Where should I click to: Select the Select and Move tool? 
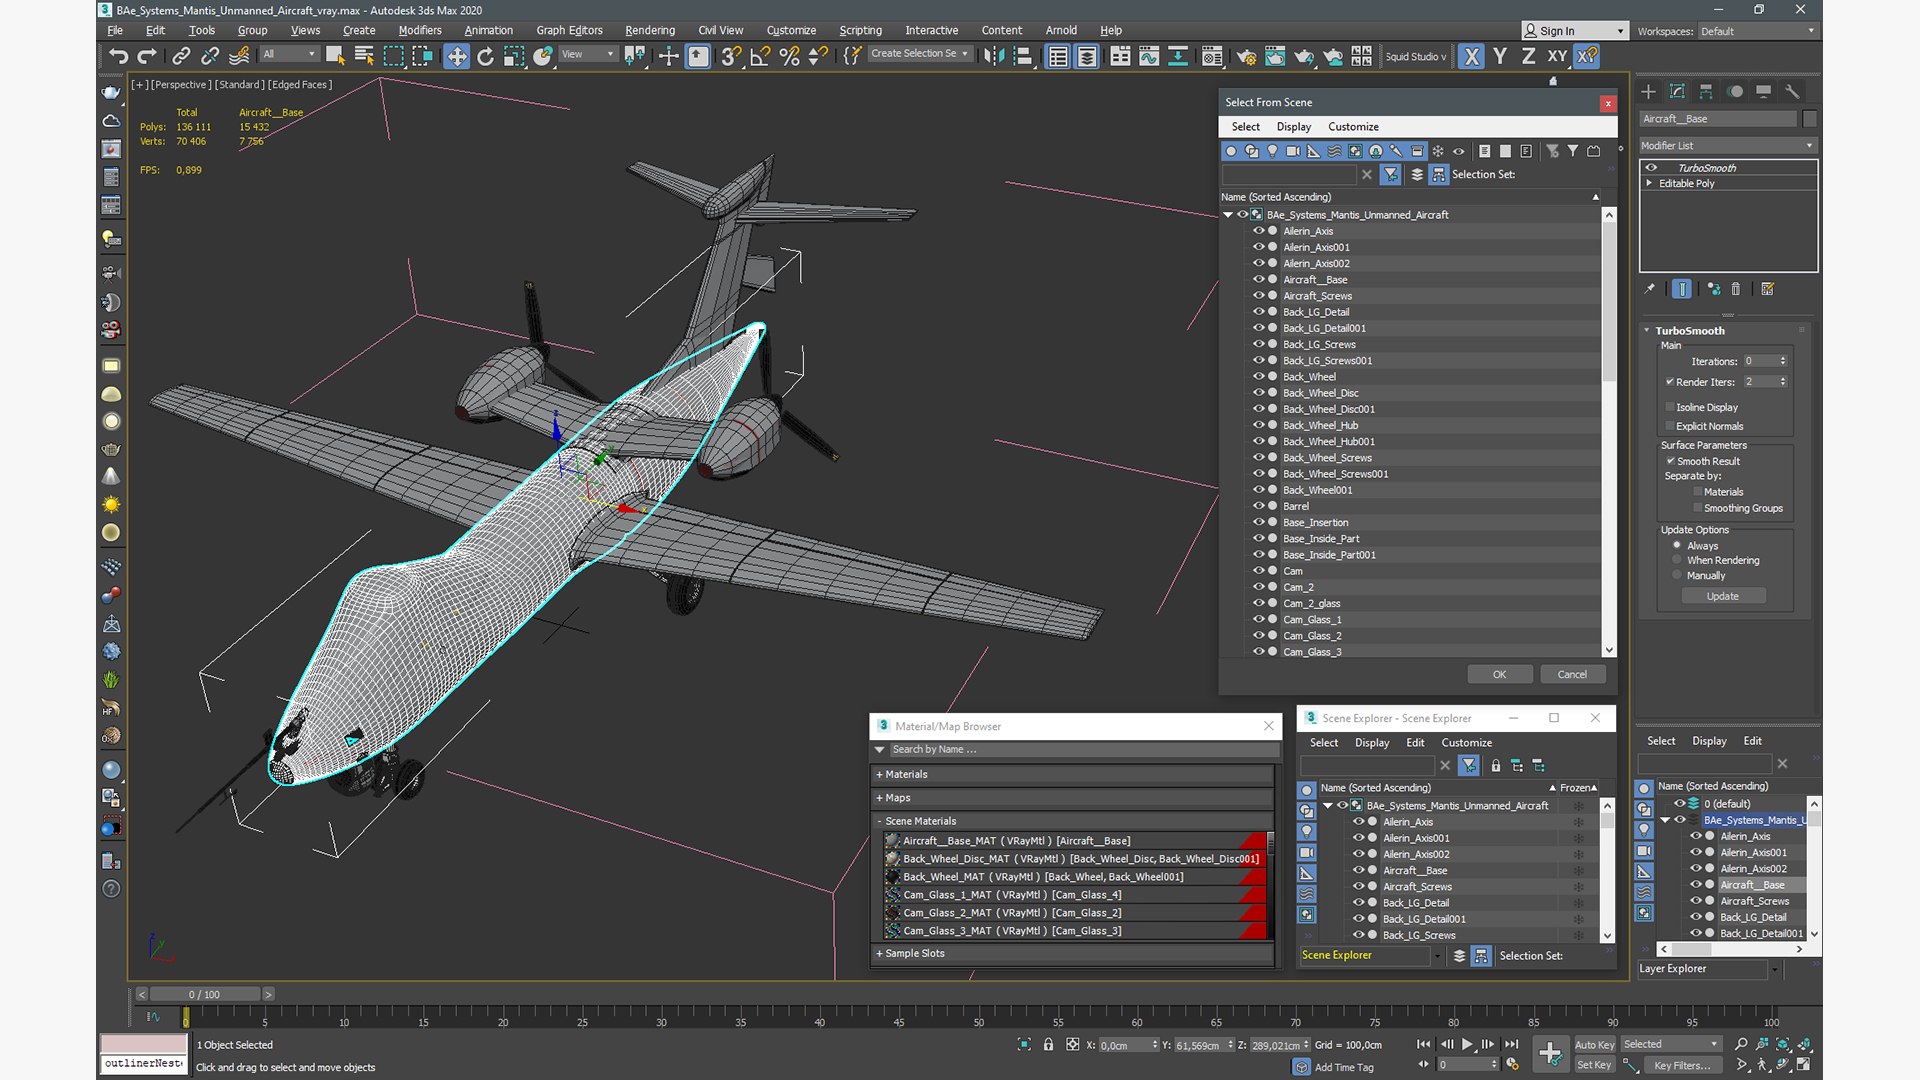coord(456,57)
